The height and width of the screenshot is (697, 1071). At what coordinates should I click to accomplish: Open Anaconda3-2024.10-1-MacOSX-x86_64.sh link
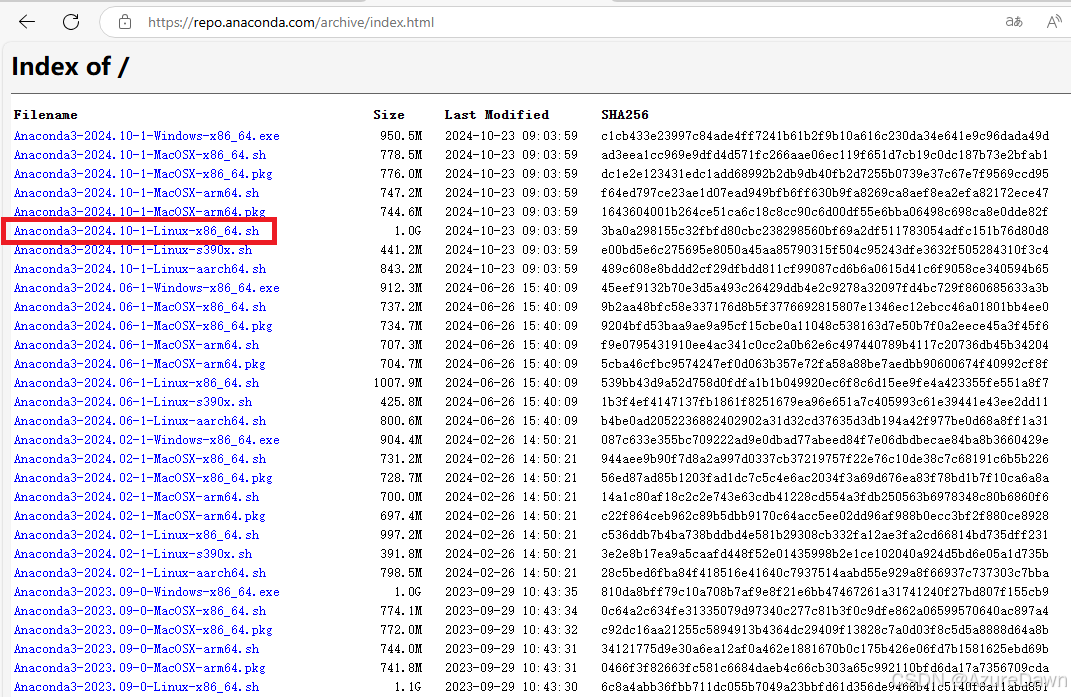(x=140, y=155)
